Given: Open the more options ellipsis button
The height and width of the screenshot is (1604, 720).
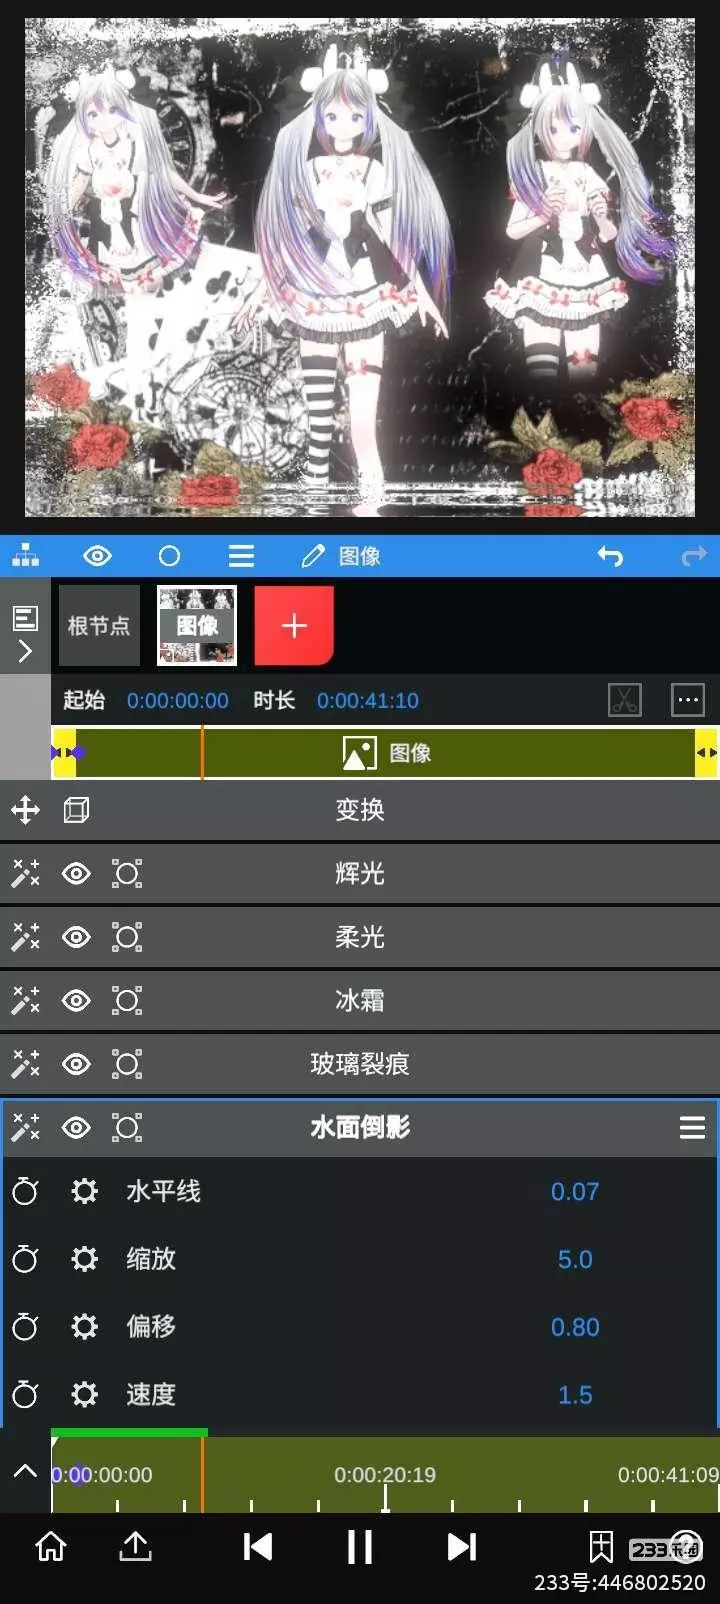Looking at the screenshot, I should [x=688, y=700].
